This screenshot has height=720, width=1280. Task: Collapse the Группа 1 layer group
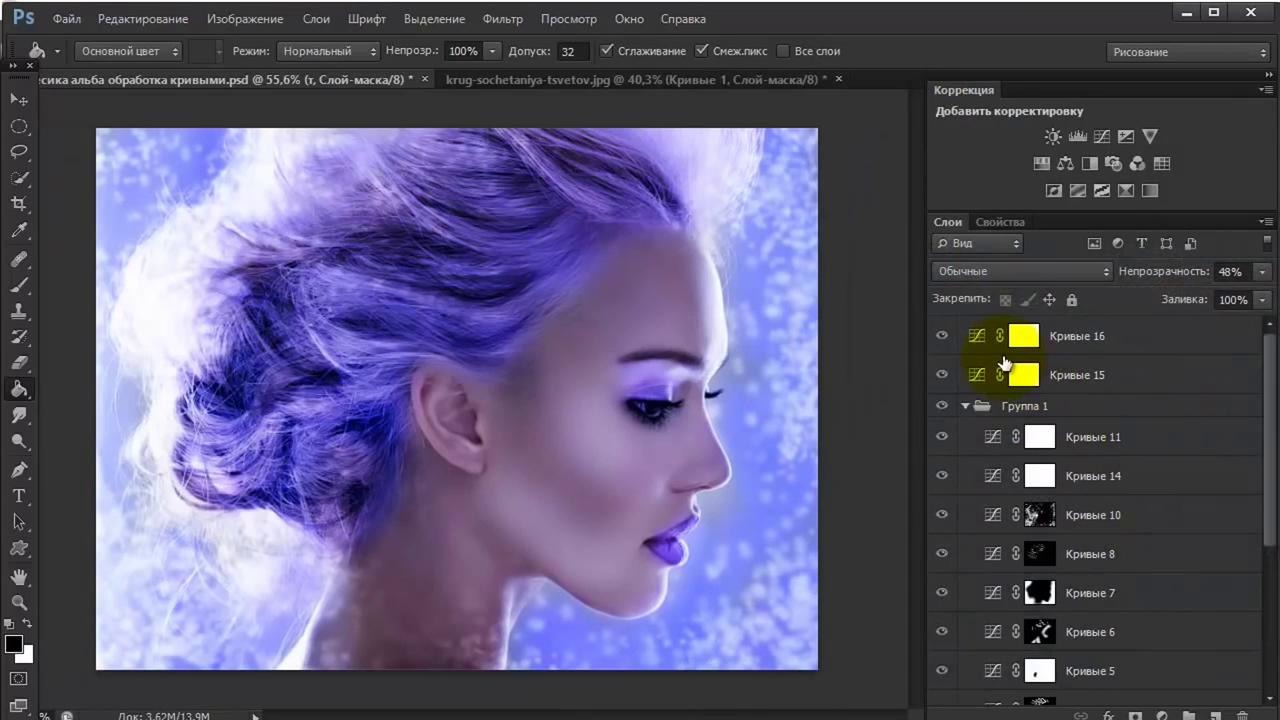click(x=965, y=406)
